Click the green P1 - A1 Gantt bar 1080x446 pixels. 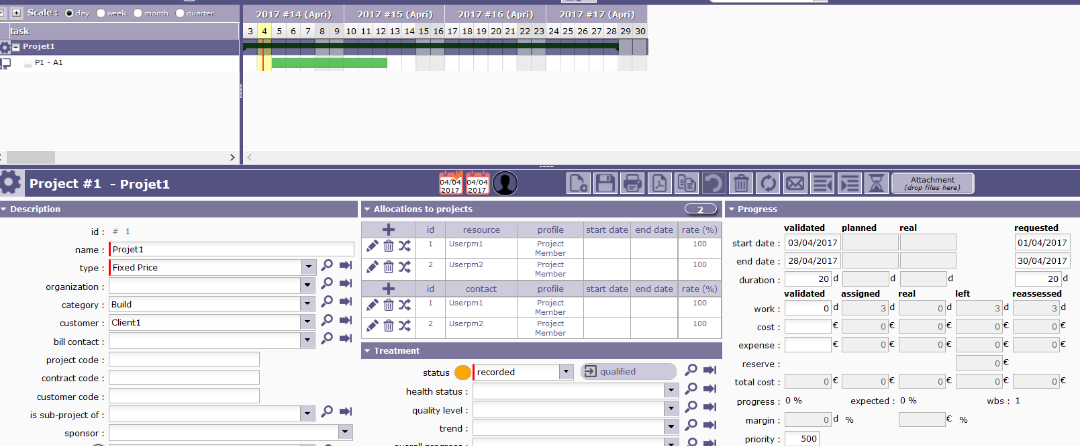(329, 63)
